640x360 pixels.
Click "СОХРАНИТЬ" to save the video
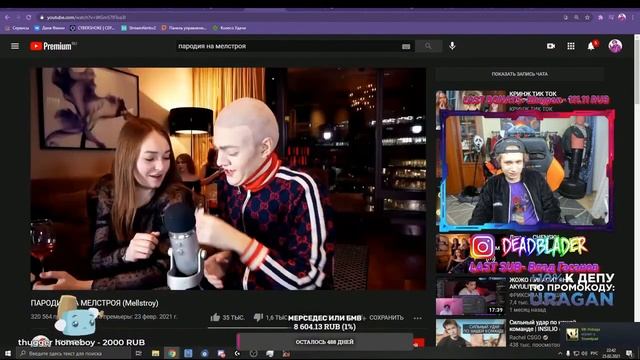tap(386, 318)
